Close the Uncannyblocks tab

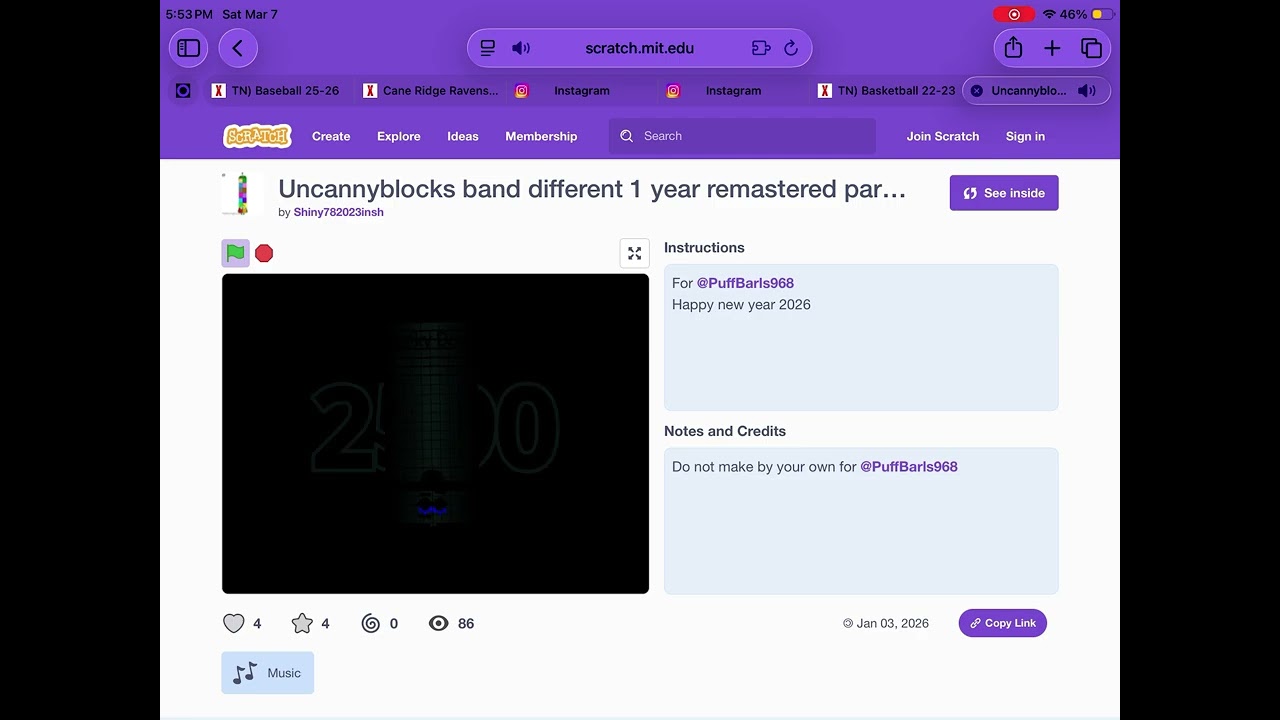coord(977,90)
